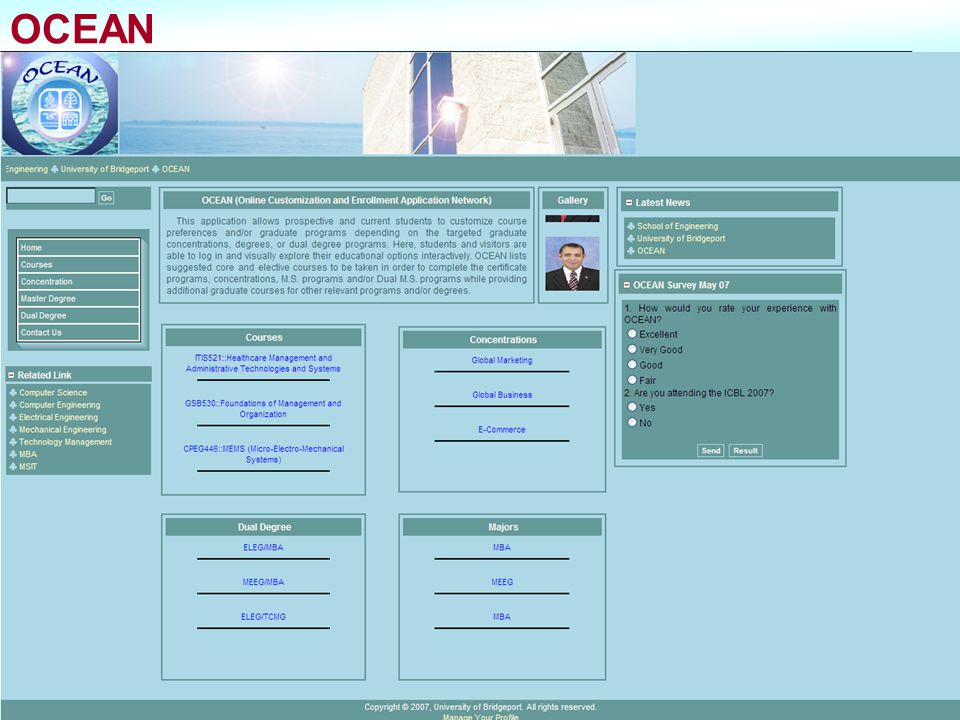Open Dual Degree menu item
This screenshot has height=720, width=960.
click(78, 315)
